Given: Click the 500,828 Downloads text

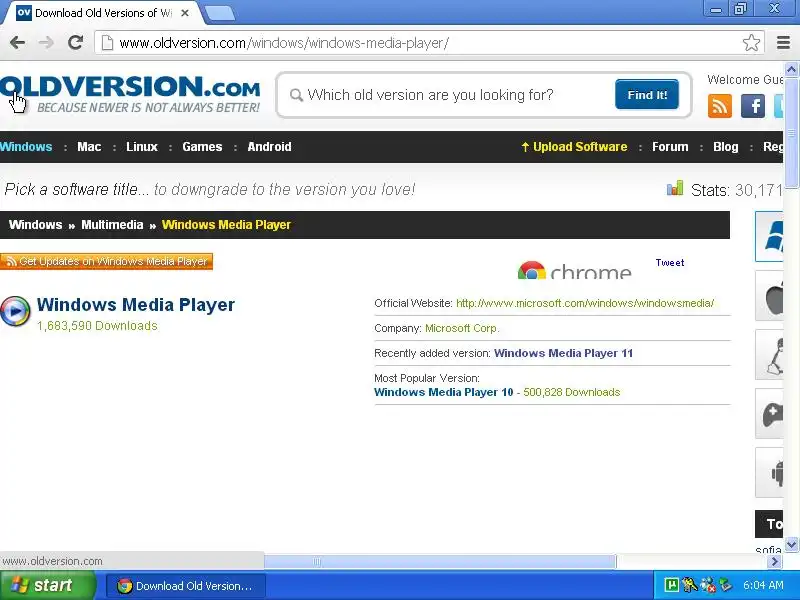Looking at the screenshot, I should (571, 392).
